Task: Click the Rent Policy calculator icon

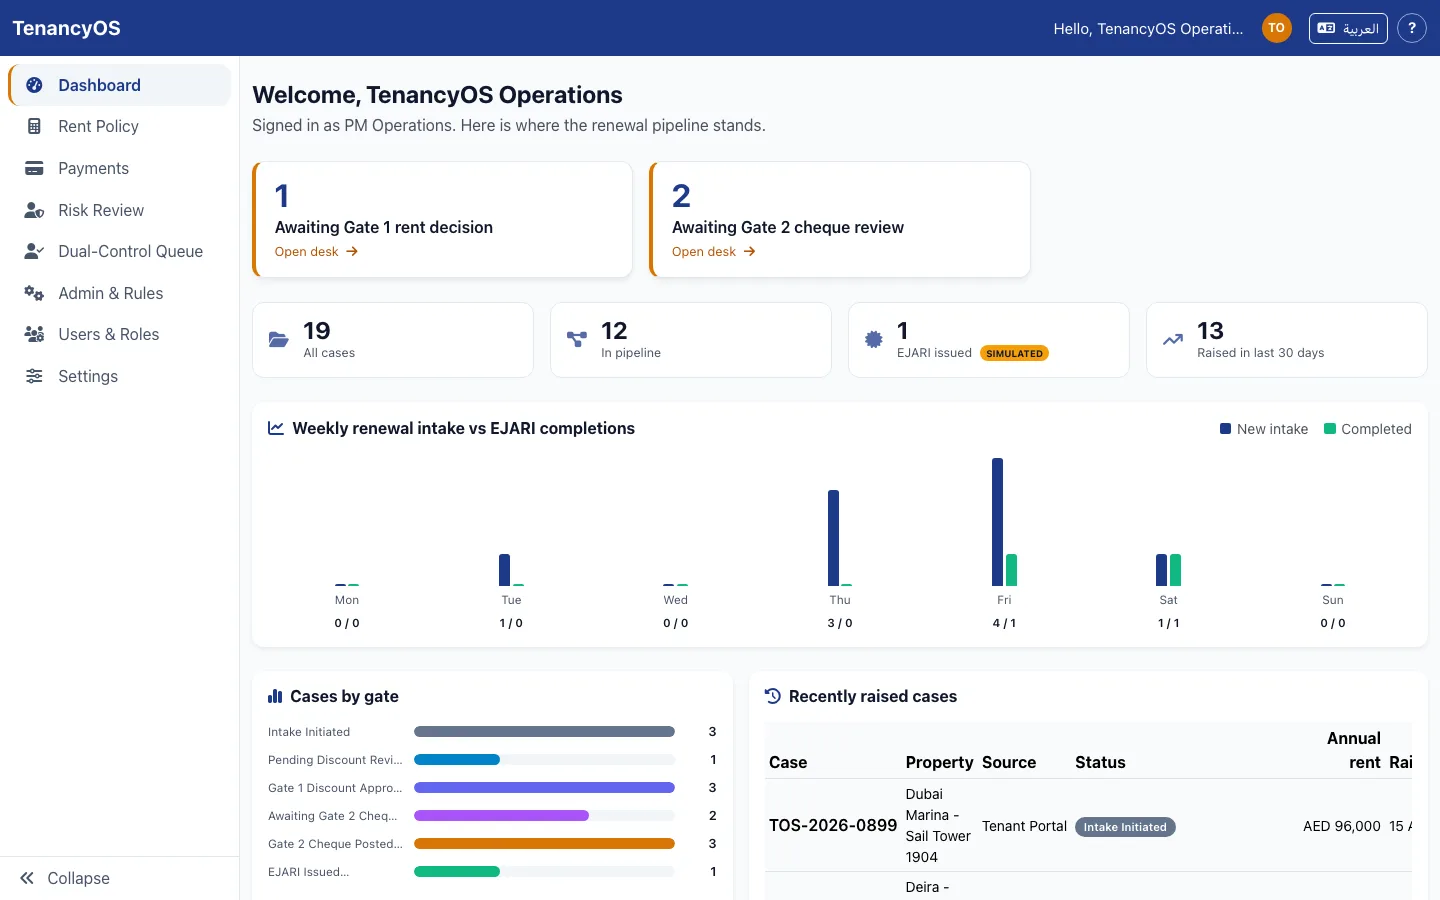Action: click(34, 126)
